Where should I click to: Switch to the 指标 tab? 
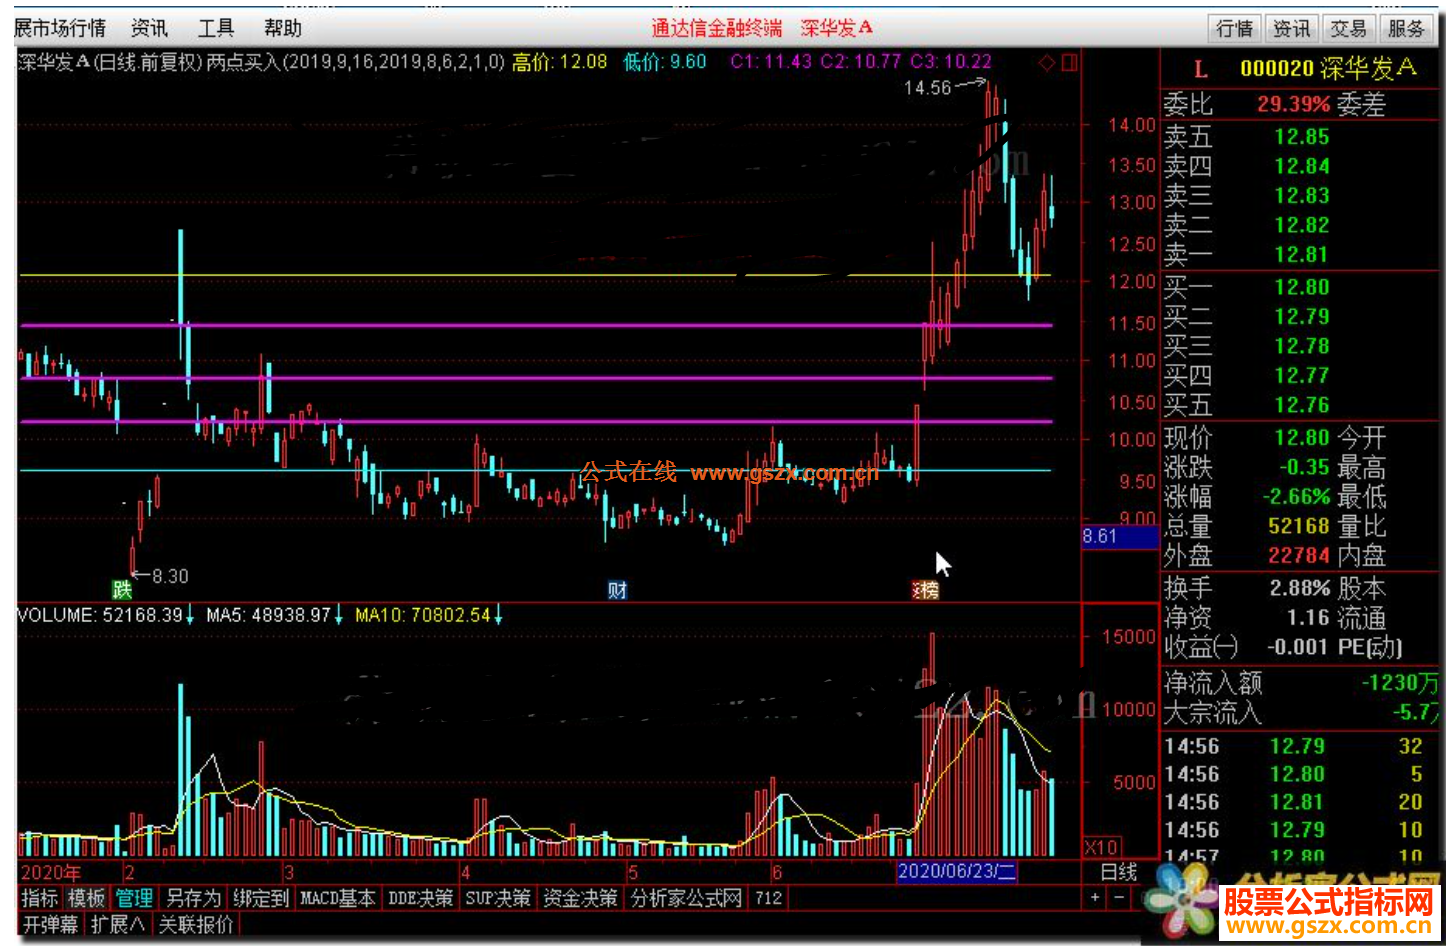40,898
